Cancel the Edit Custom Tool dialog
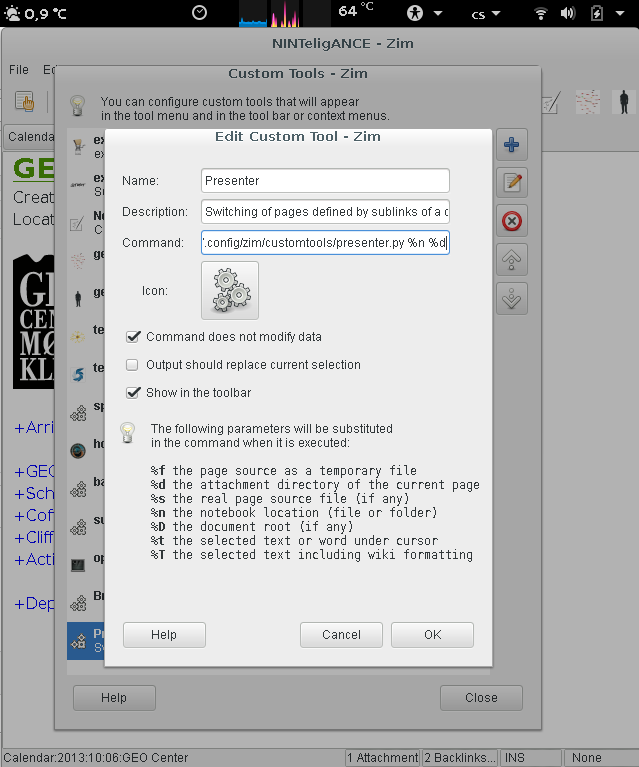 (x=341, y=635)
